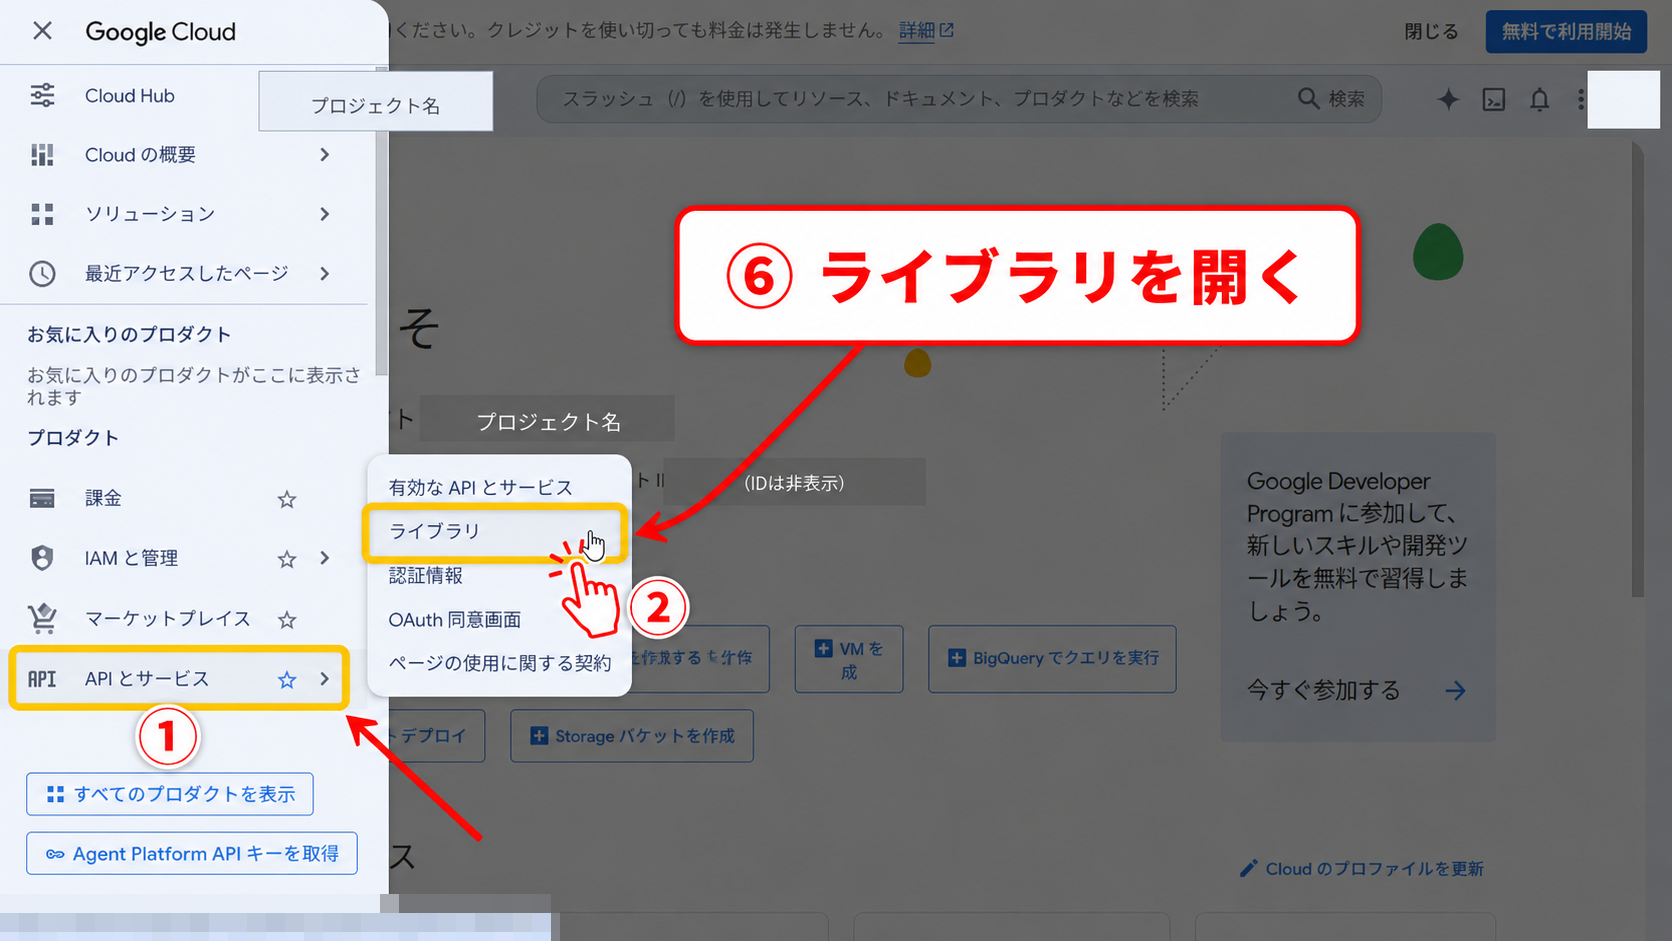Image resolution: width=1672 pixels, height=941 pixels.
Task: Expand API とサービス submenu chevron
Action: 324,679
